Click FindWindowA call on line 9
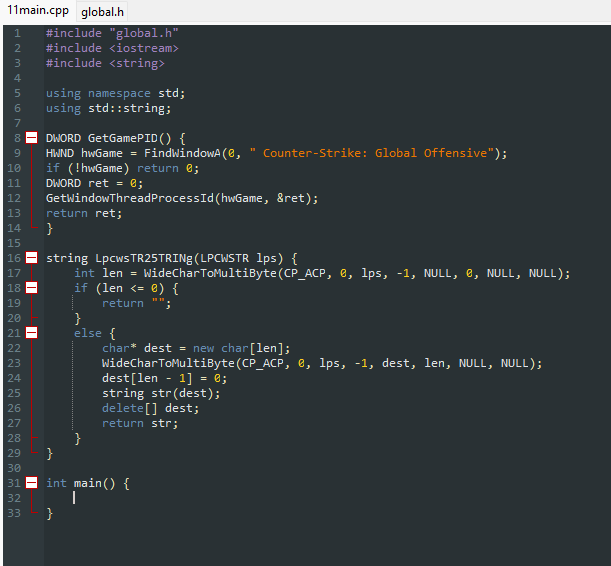The height and width of the screenshot is (566, 611). click(x=182, y=153)
